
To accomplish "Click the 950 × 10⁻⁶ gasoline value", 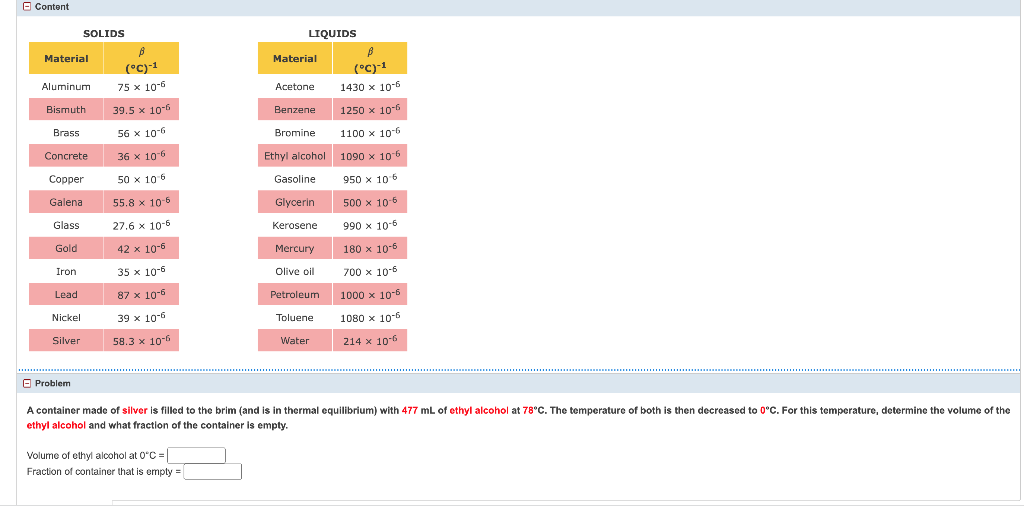I will pyautogui.click(x=370, y=179).
